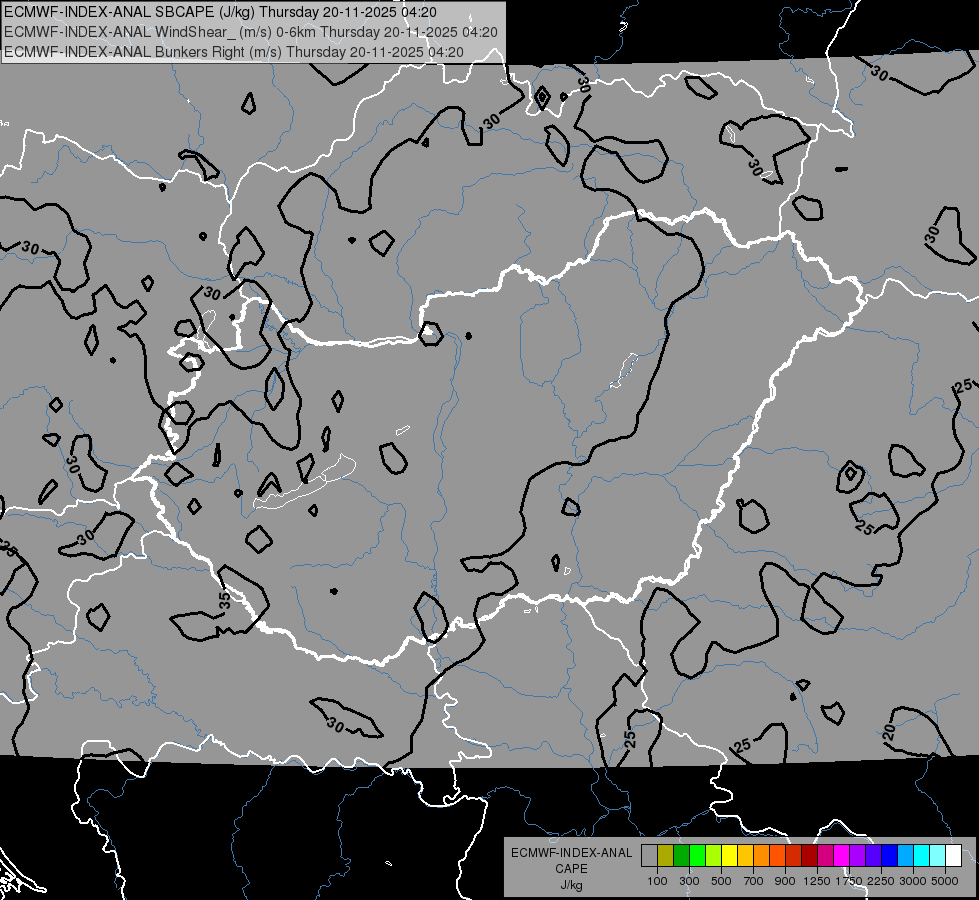Image resolution: width=979 pixels, height=900 pixels.
Task: Pick the dark red legend swatch
Action: [810, 855]
